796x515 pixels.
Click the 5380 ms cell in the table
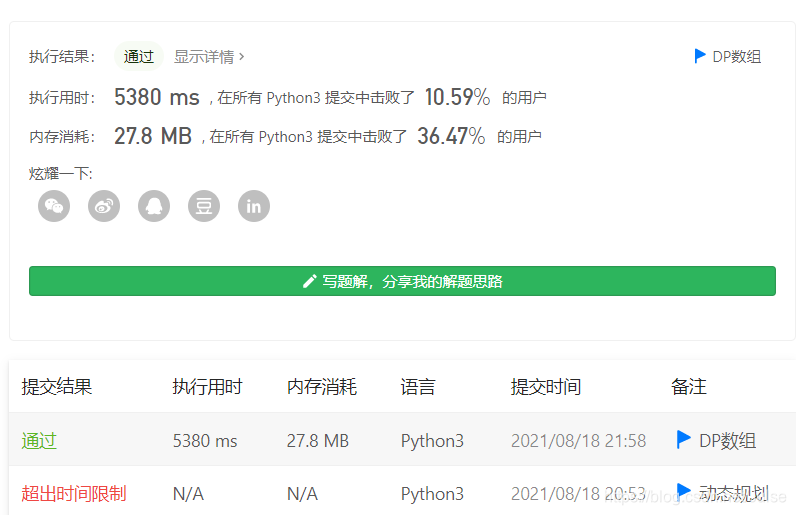(x=205, y=441)
